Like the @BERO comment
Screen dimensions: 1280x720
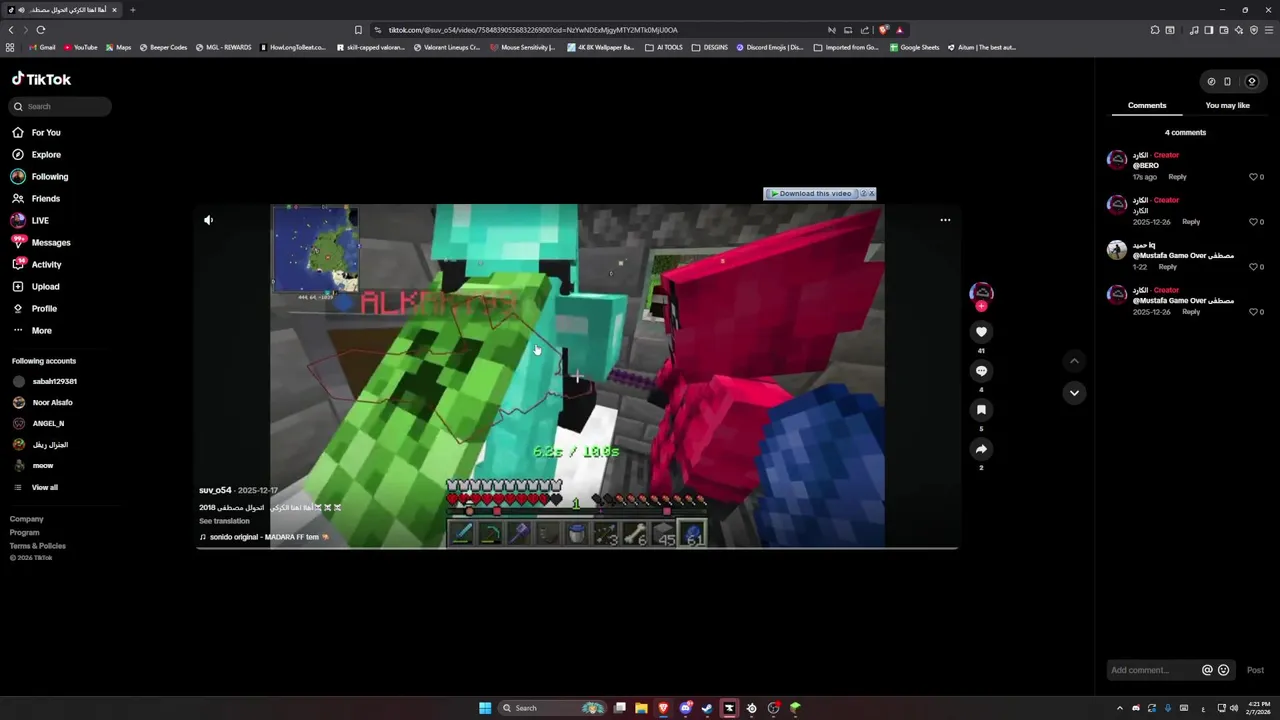(x=1253, y=177)
